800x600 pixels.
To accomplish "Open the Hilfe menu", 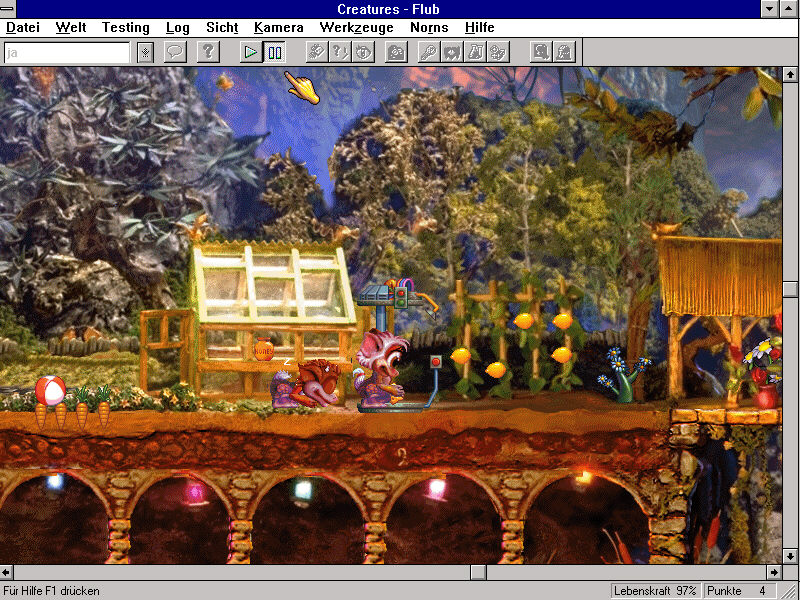I will point(480,28).
